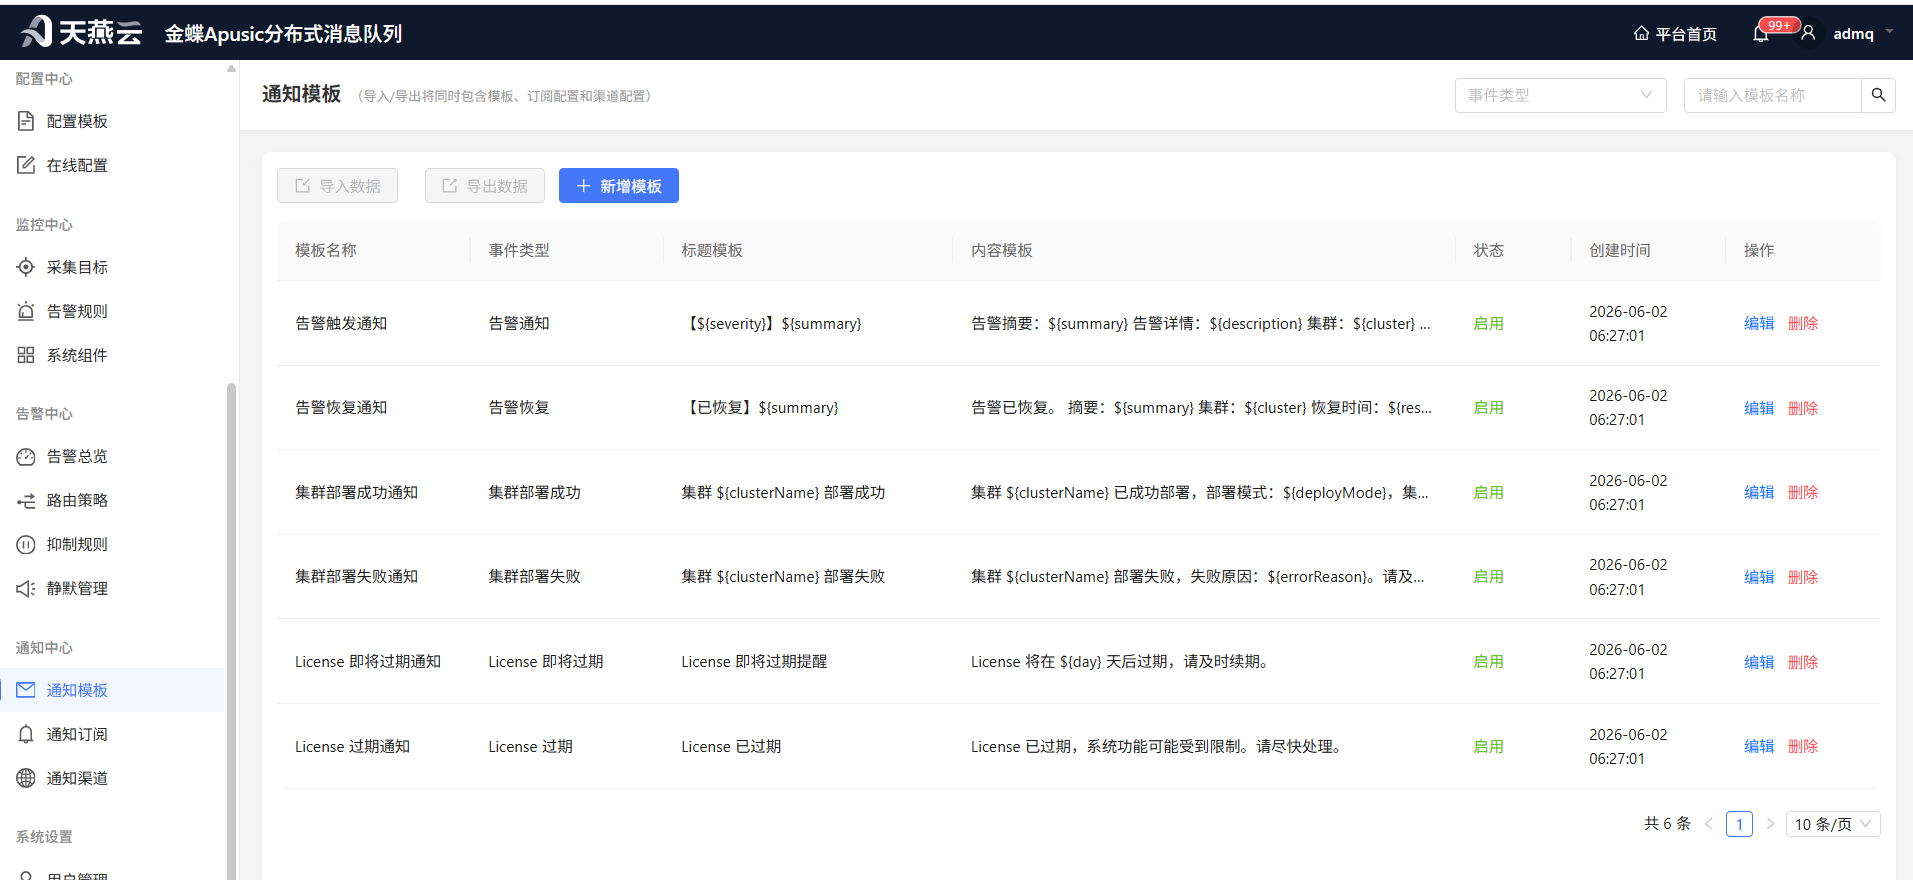Screen dimensions: 1913x880
Task: Click the 系统组件 grid icon
Action: (26, 355)
